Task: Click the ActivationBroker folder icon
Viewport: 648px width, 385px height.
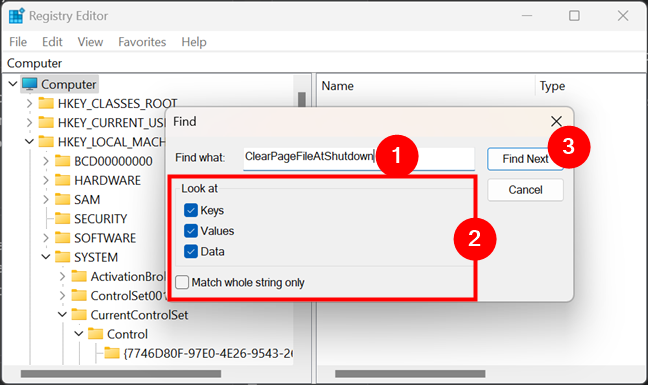Action: pos(79,276)
